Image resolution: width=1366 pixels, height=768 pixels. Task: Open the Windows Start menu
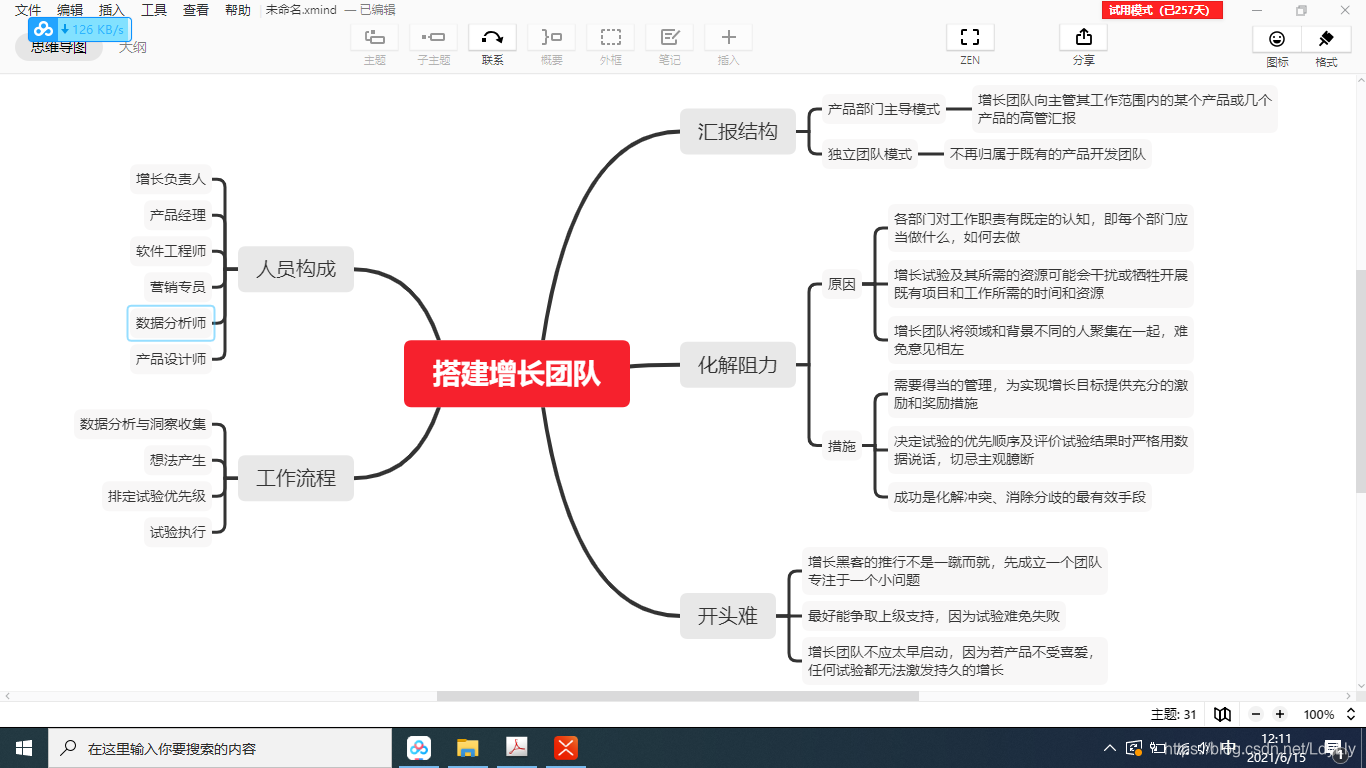coord(24,748)
